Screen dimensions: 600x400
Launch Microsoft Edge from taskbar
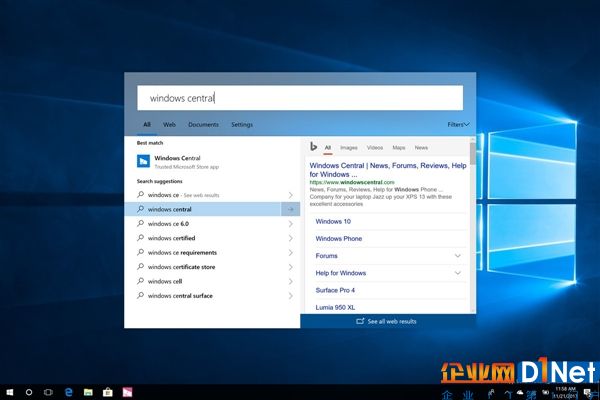click(x=69, y=392)
